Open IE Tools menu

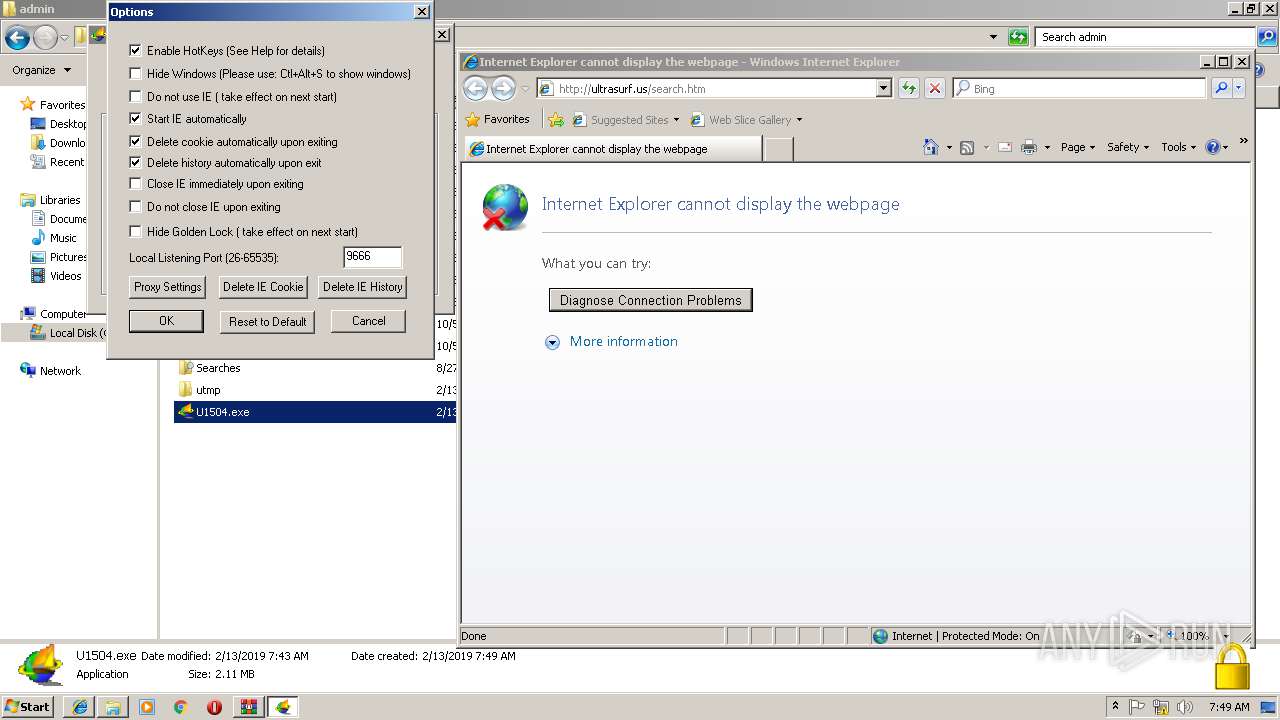[1179, 147]
